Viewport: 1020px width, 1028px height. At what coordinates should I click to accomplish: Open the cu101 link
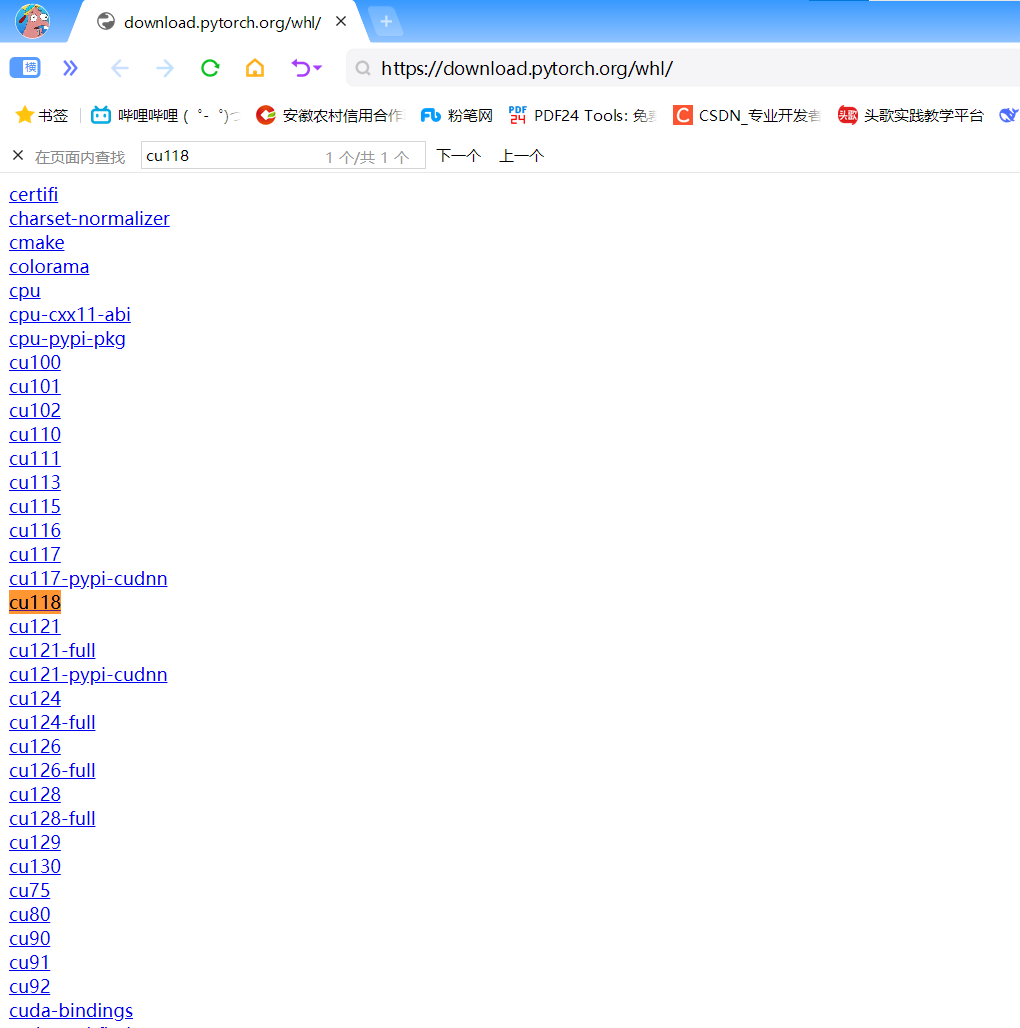coord(35,386)
